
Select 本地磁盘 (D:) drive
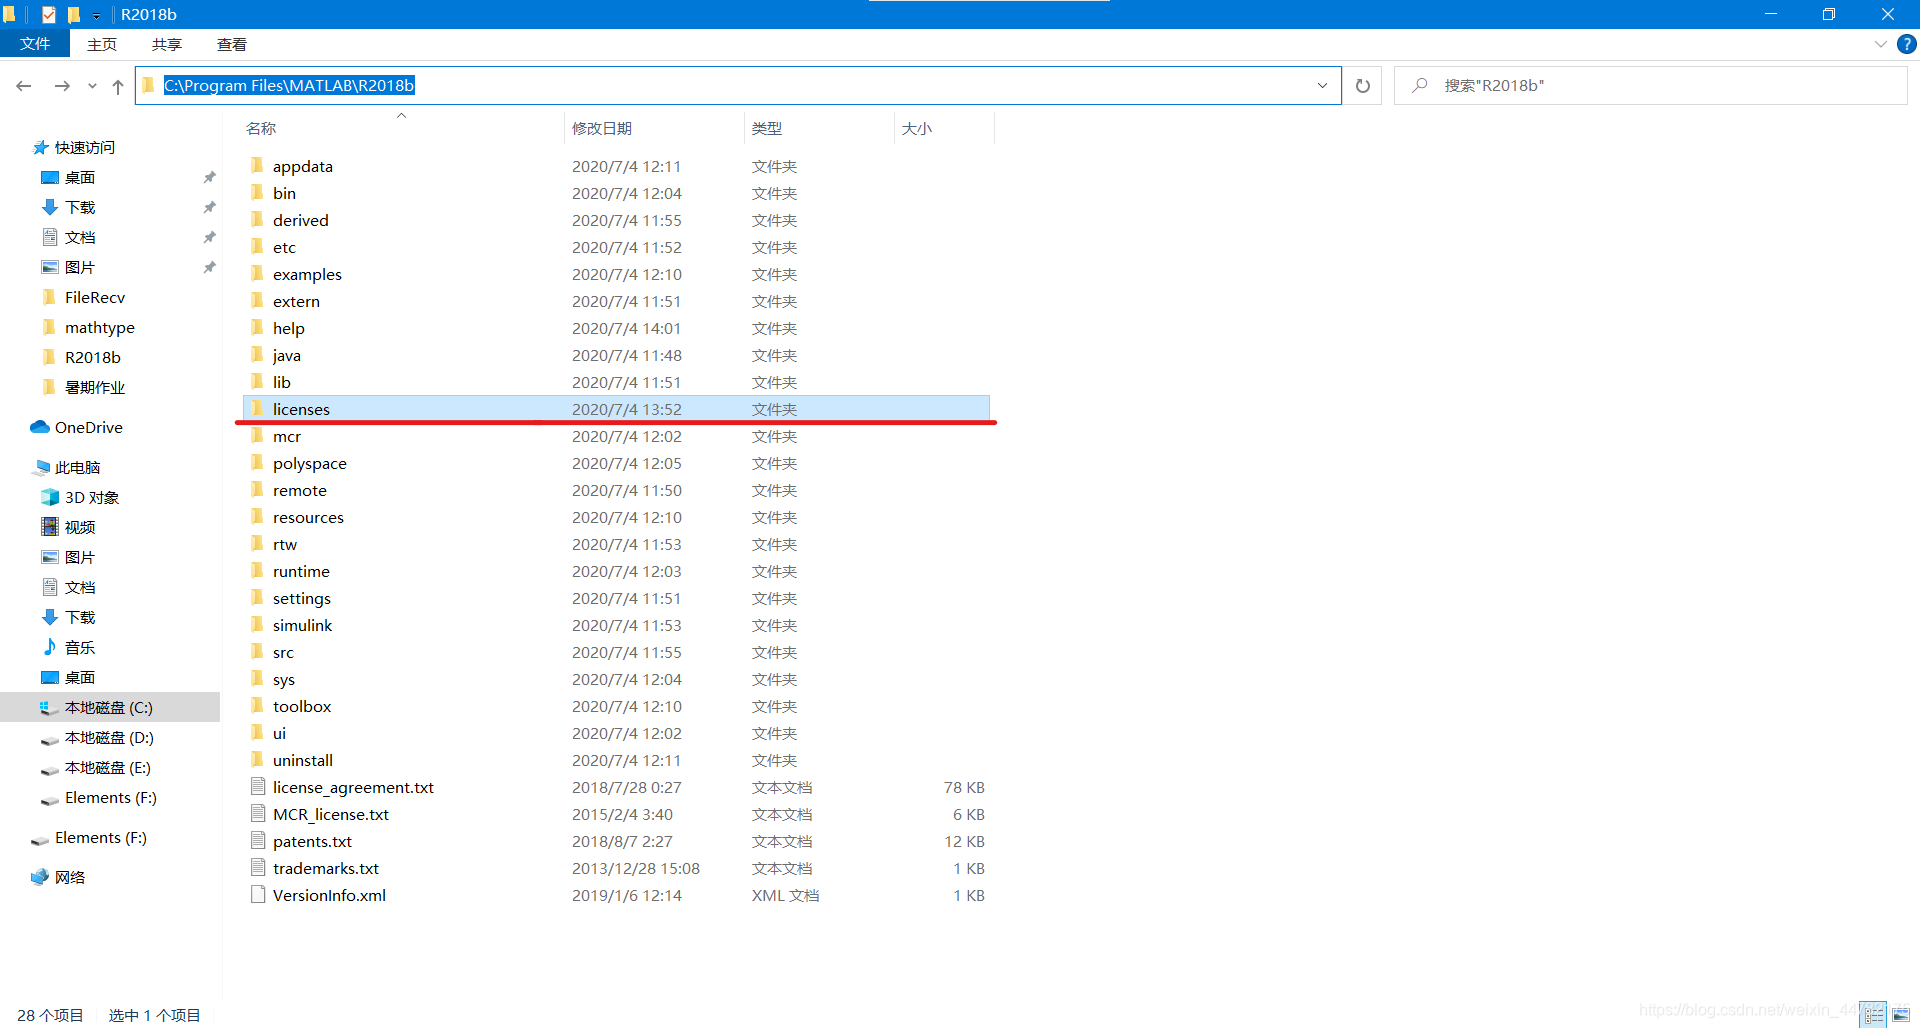point(108,738)
